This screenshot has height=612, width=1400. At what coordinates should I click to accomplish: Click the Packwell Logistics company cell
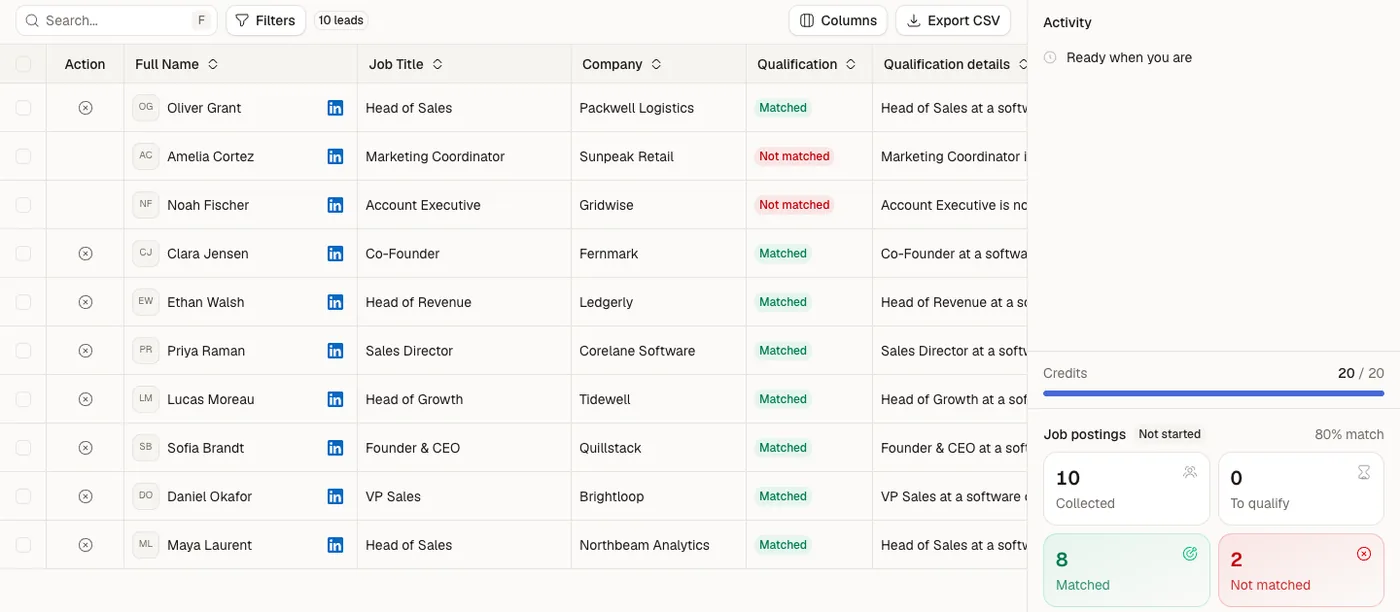point(659,108)
